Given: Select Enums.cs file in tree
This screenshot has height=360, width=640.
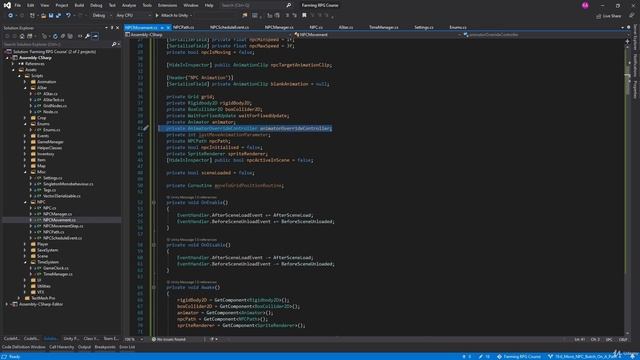Looking at the screenshot, I should pyautogui.click(x=51, y=130).
